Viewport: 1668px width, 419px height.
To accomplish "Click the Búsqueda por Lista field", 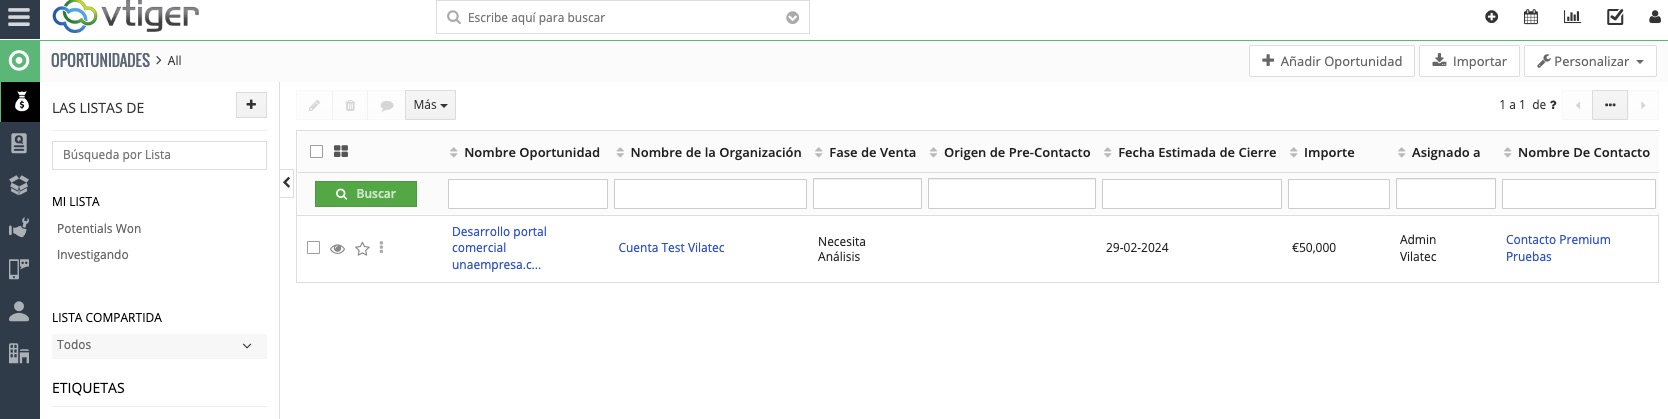I will (x=159, y=155).
